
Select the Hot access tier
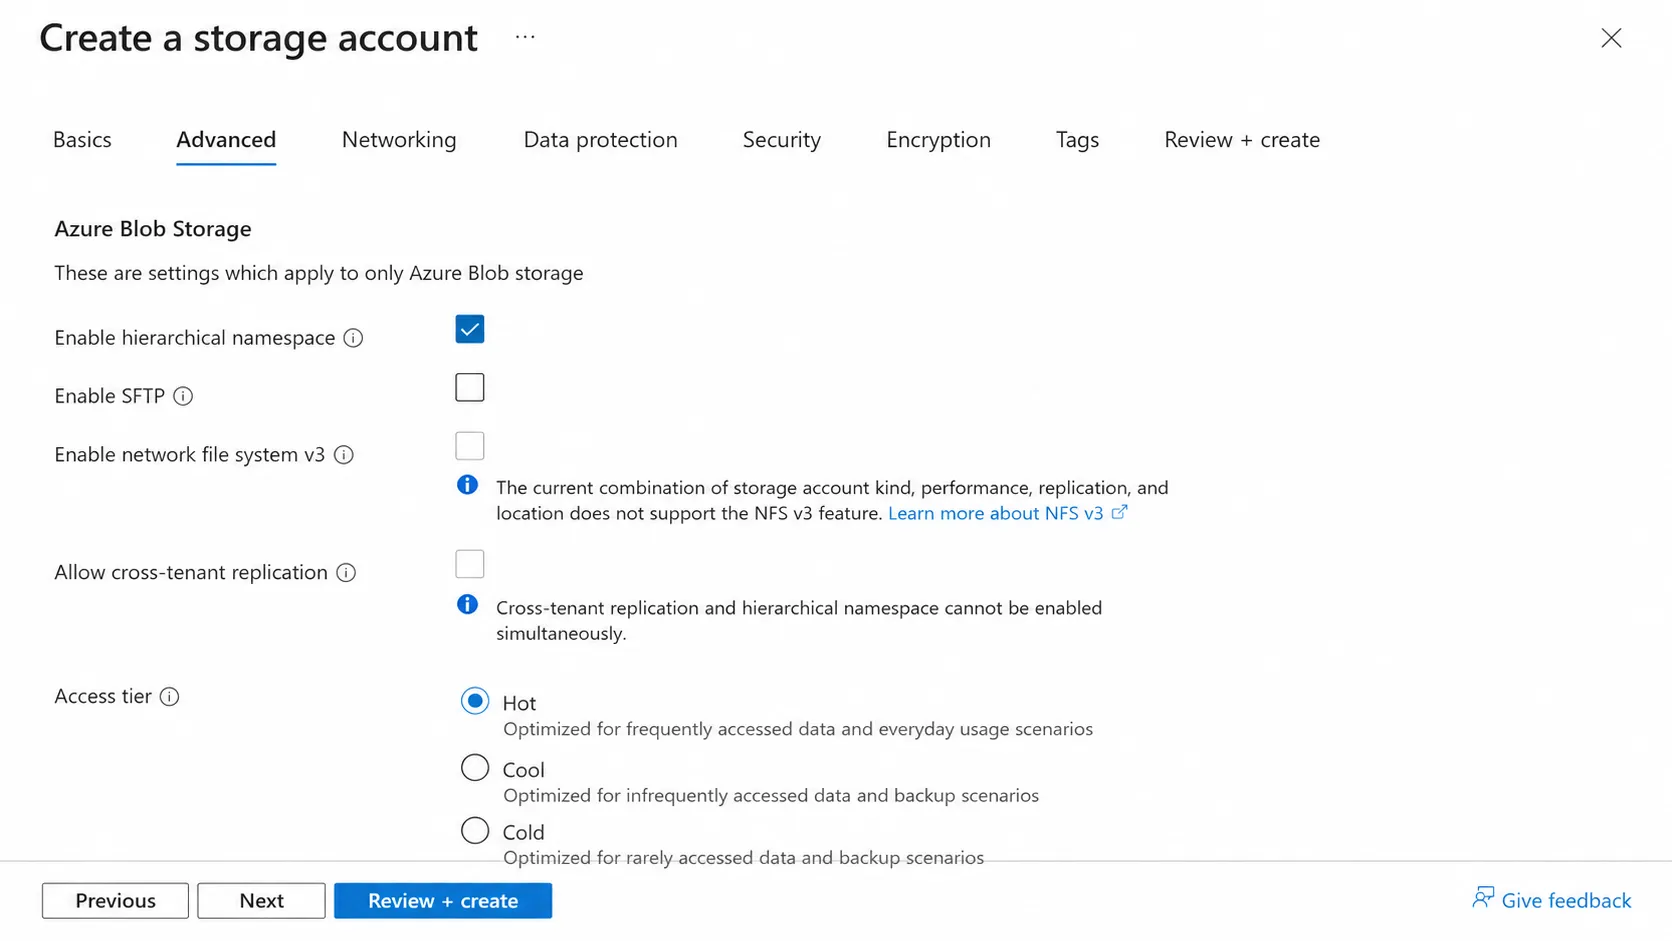475,701
